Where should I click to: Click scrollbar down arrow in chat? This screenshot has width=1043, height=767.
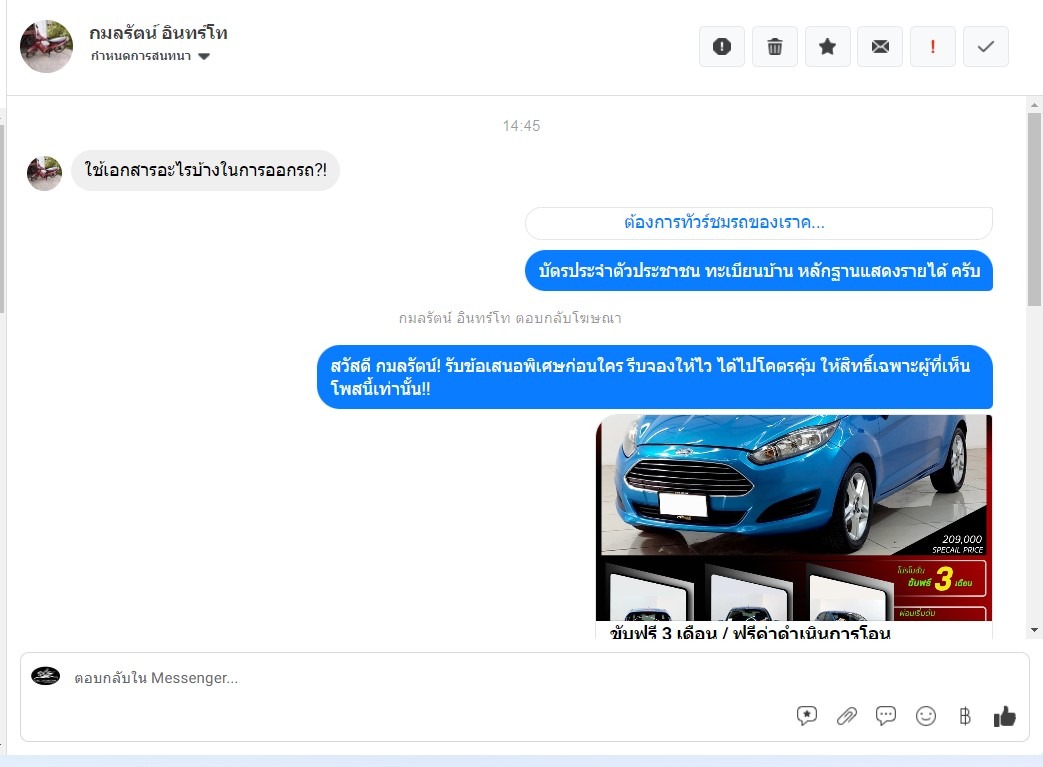(1034, 629)
